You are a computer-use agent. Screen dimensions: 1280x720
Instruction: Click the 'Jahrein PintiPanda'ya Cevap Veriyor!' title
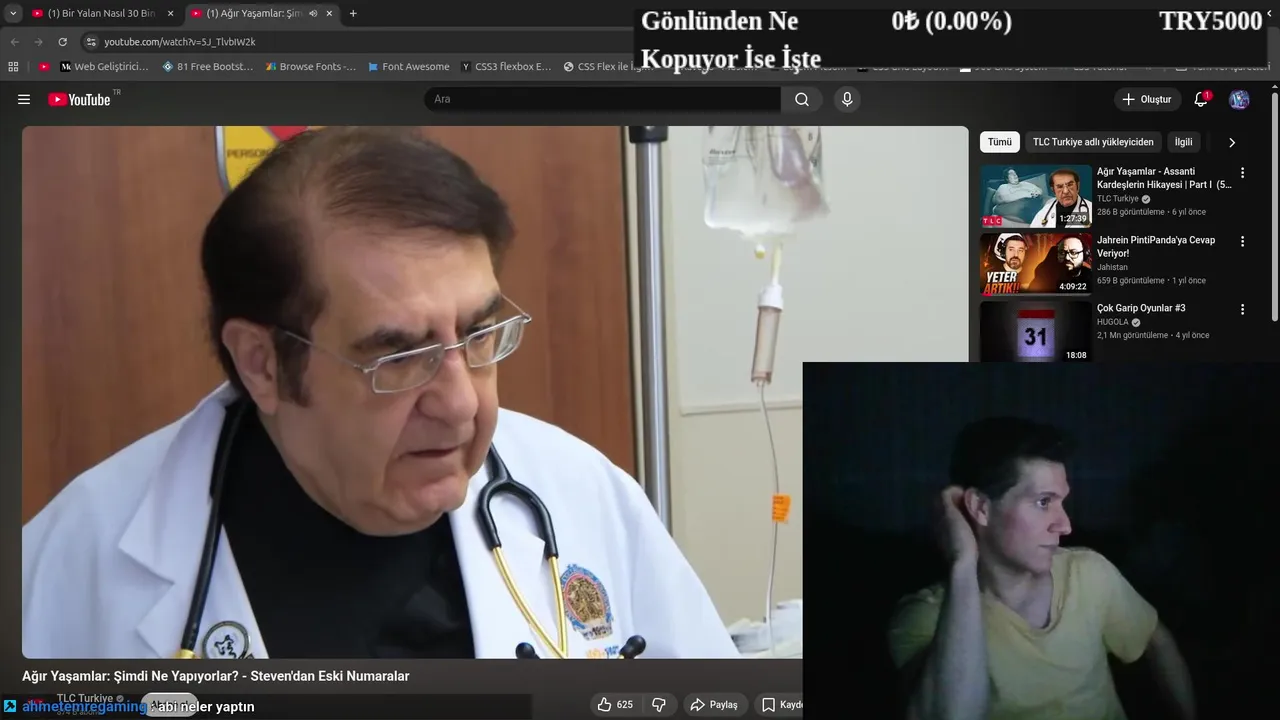click(x=1156, y=247)
